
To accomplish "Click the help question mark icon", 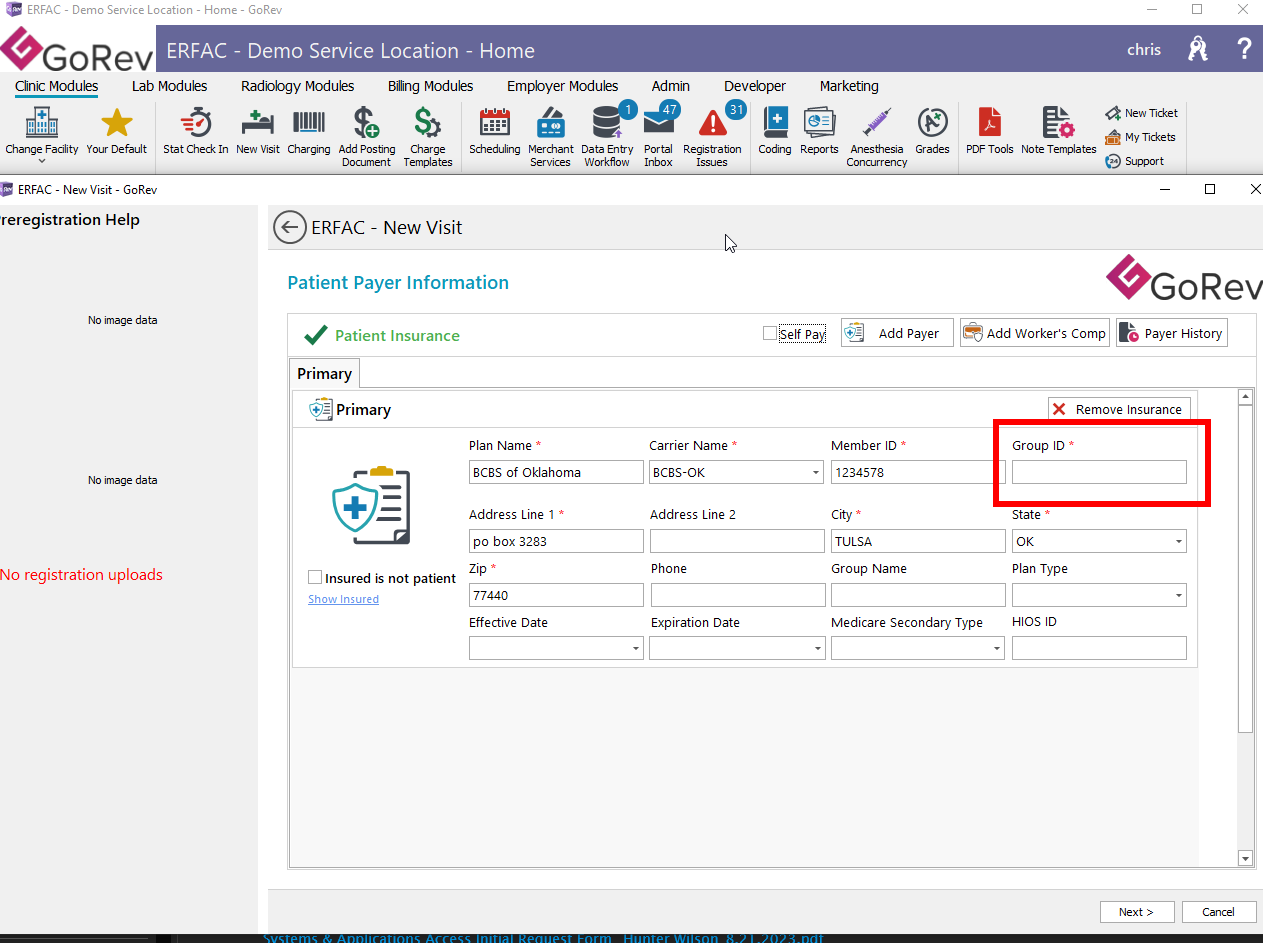I will [1244, 49].
